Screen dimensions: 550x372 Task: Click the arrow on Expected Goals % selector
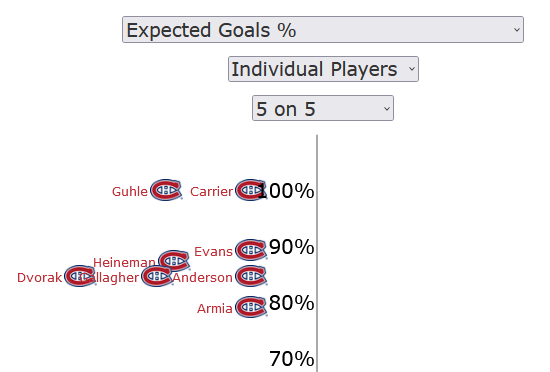[x=516, y=30]
